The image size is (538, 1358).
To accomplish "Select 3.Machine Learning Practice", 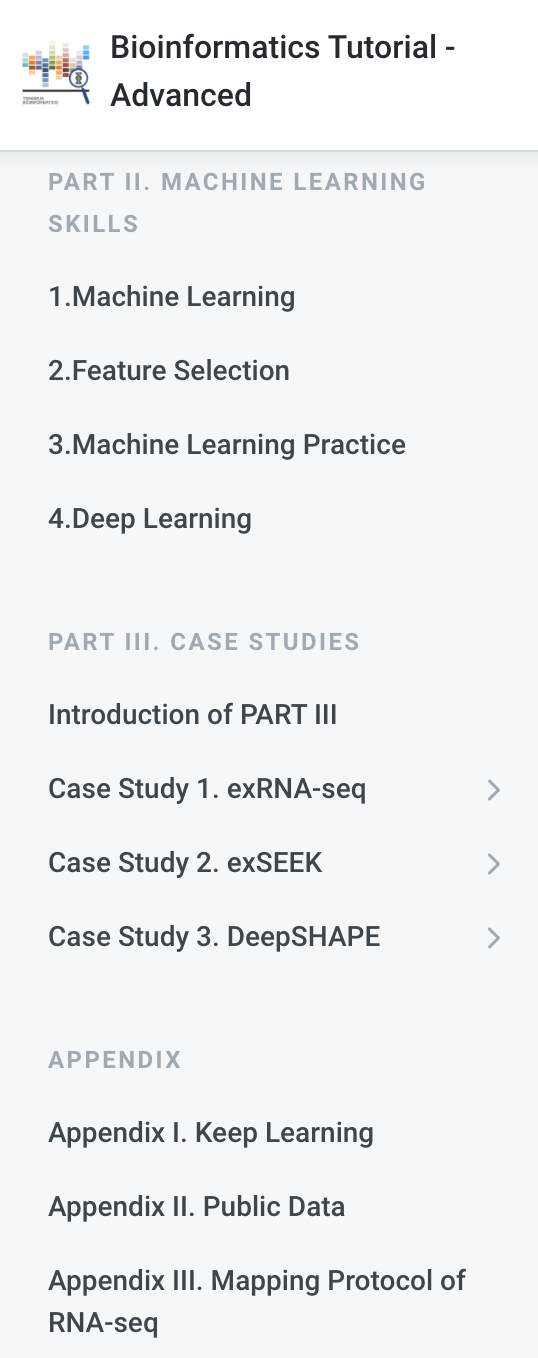I will (x=227, y=445).
